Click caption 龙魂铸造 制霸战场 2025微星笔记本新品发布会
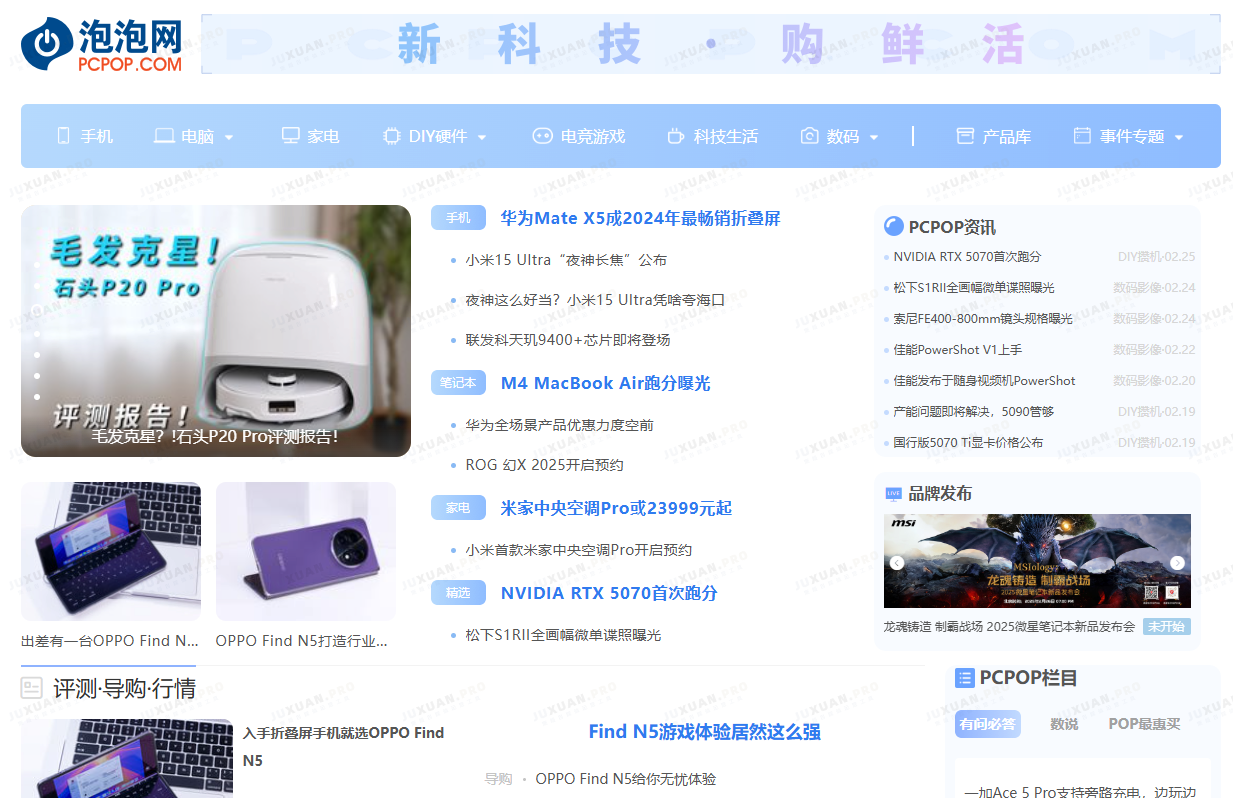 click(1009, 627)
